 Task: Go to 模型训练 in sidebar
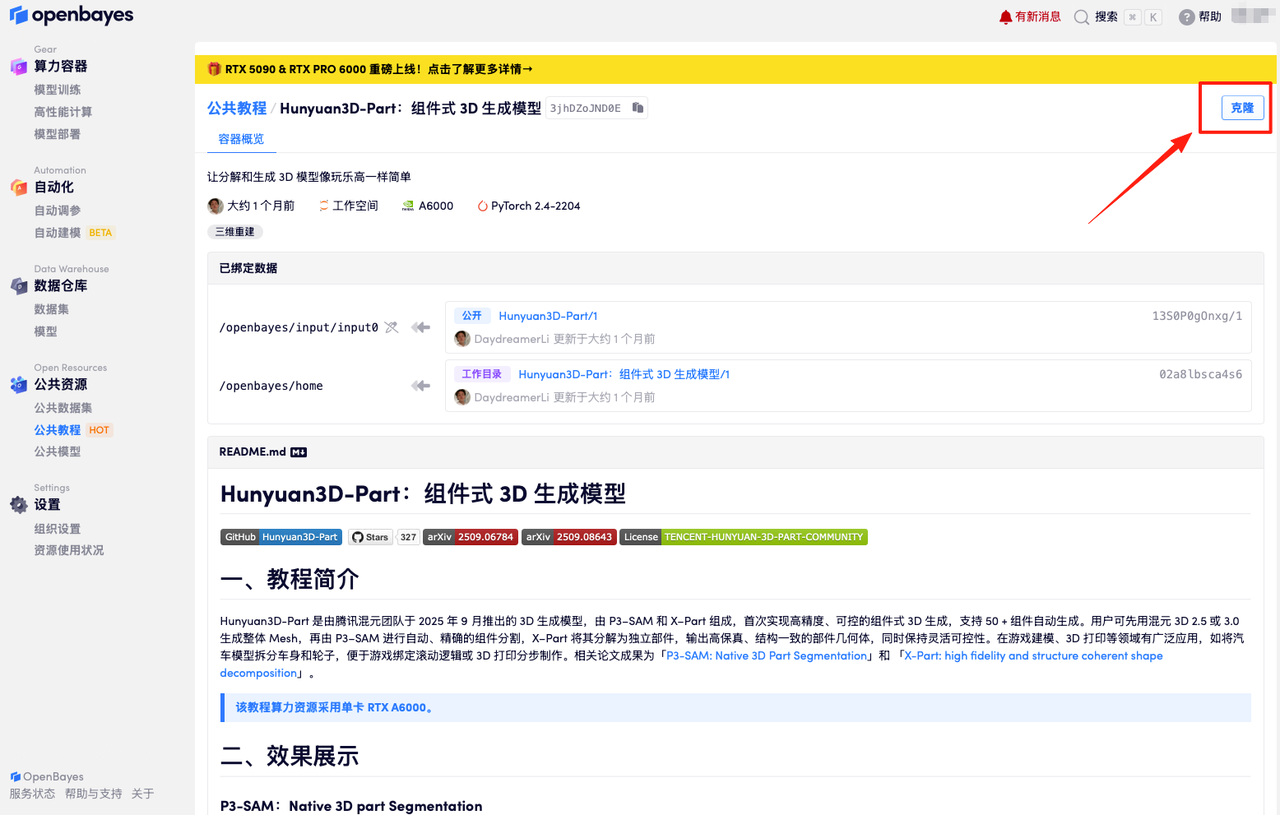[57, 90]
